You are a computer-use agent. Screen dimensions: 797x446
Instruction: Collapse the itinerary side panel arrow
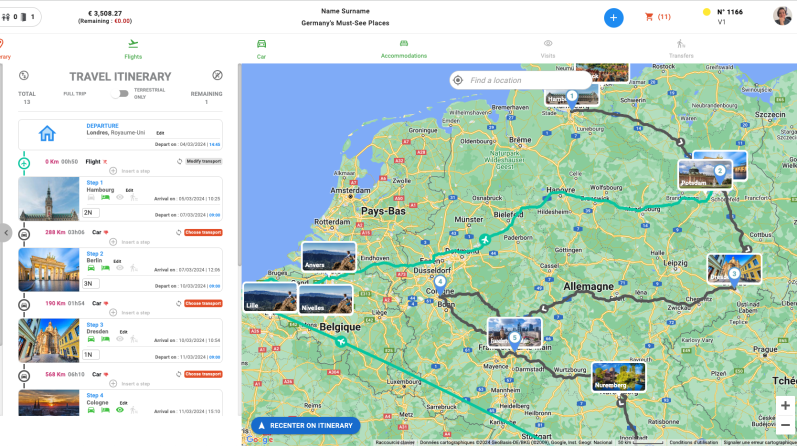[6, 233]
